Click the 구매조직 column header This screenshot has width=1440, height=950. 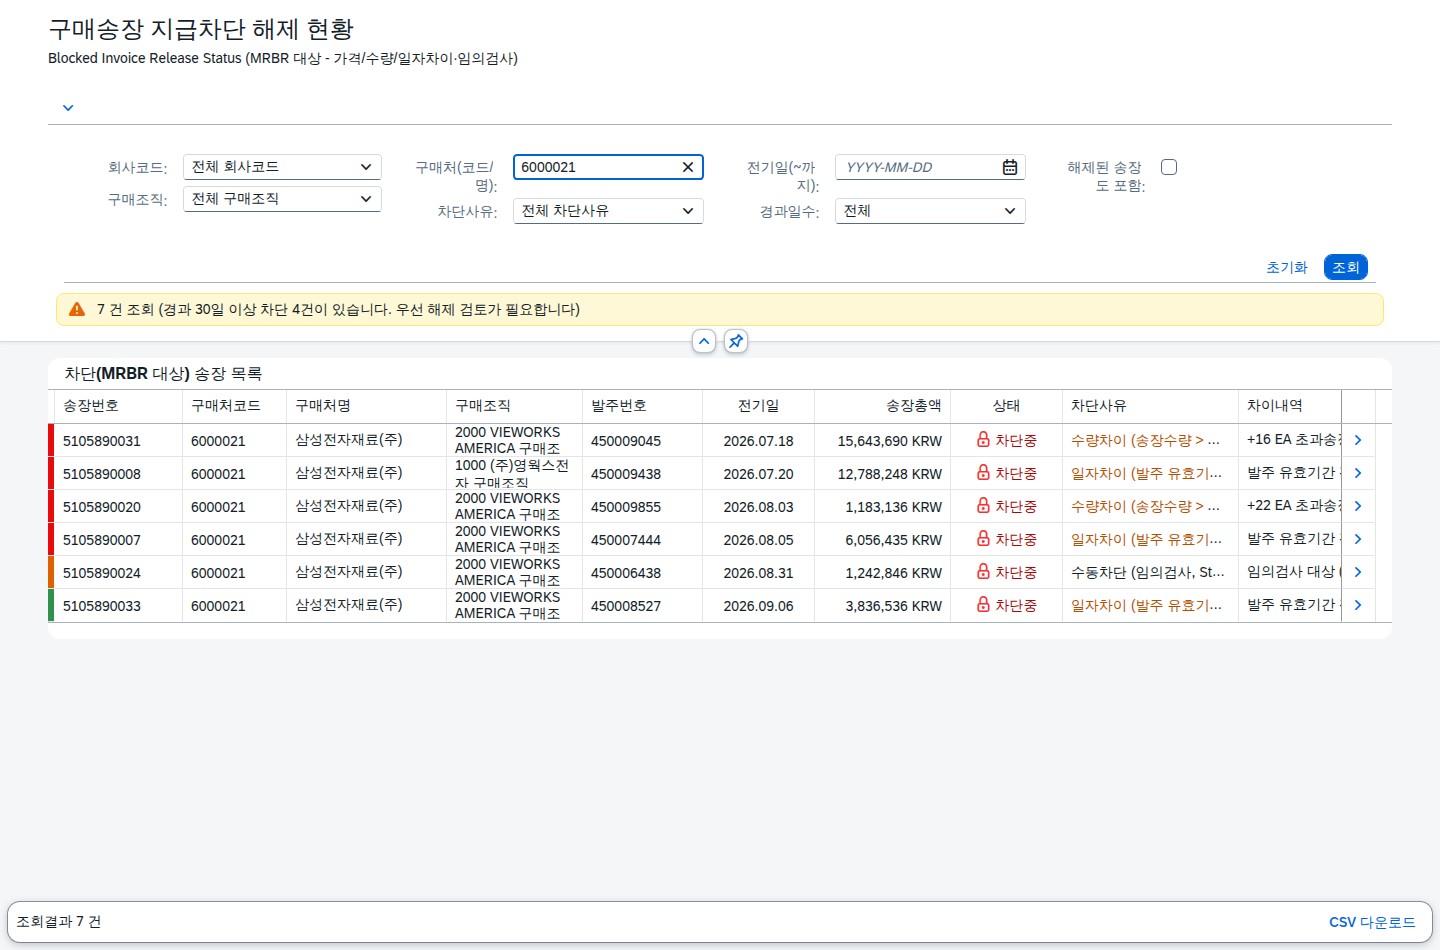514,406
